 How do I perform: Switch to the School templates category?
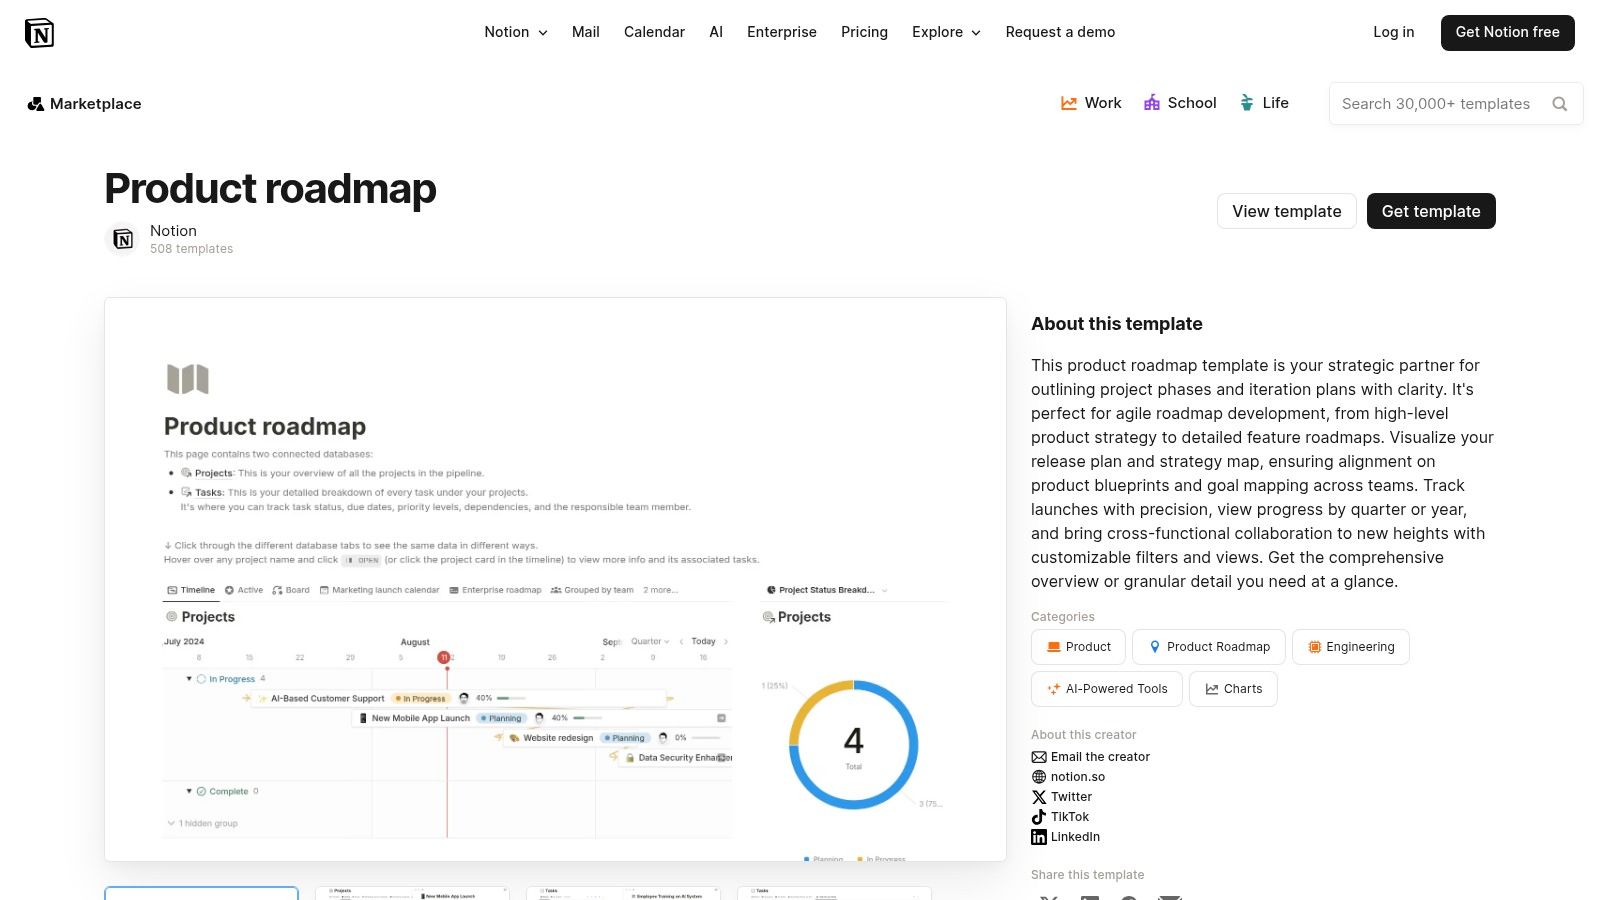pyautogui.click(x=1180, y=103)
